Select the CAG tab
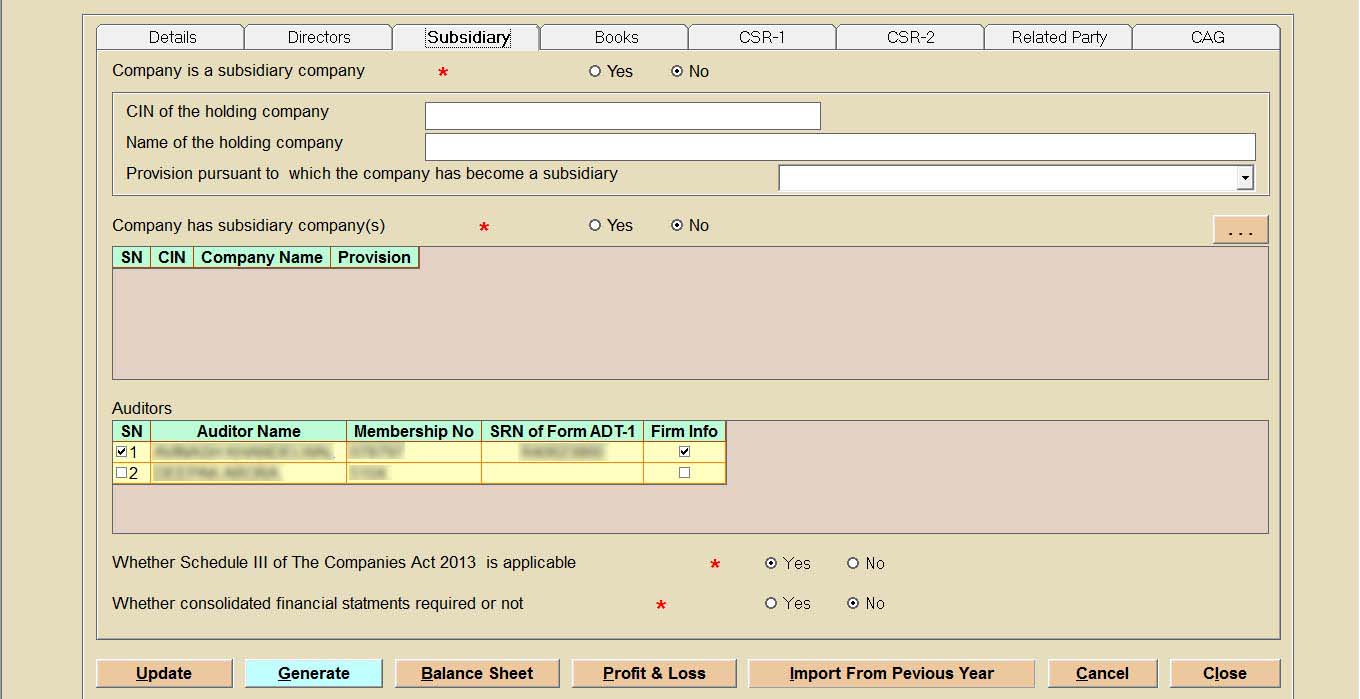The image size is (1360, 699). (1207, 37)
